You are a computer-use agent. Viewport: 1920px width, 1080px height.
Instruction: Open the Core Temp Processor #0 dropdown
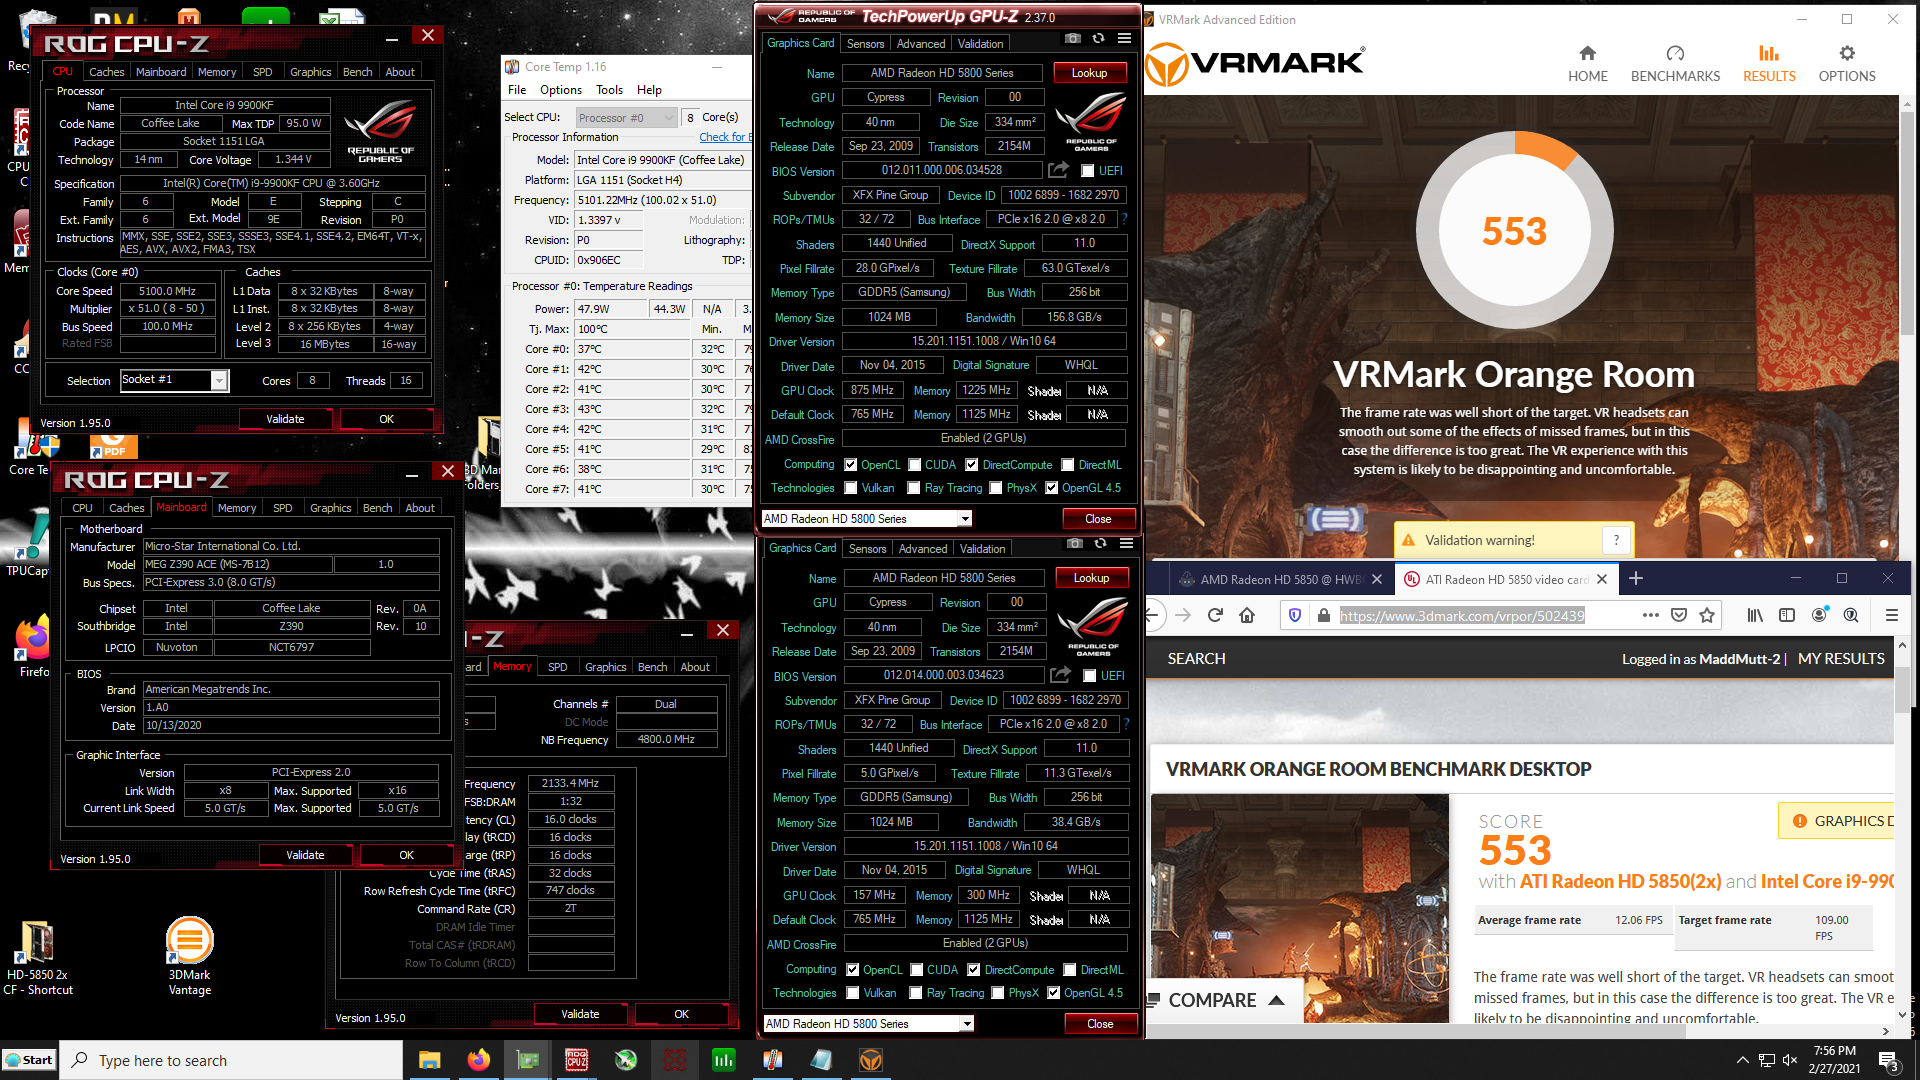click(627, 117)
